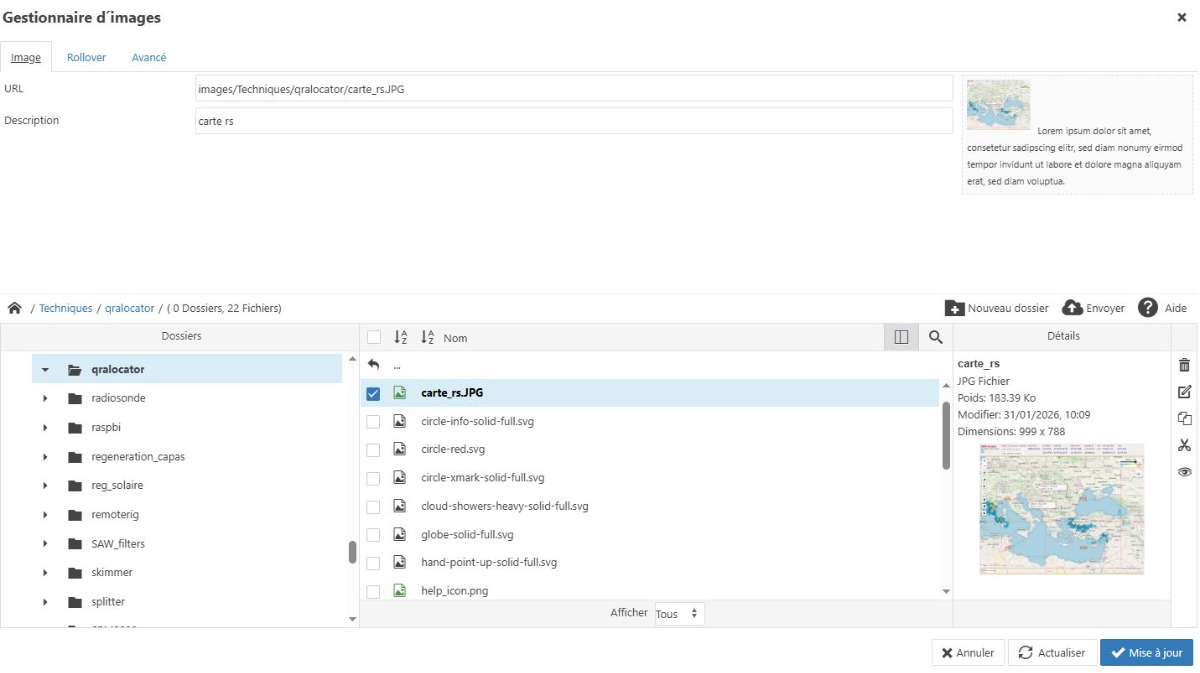Sort files by Nom icon

(x=427, y=338)
